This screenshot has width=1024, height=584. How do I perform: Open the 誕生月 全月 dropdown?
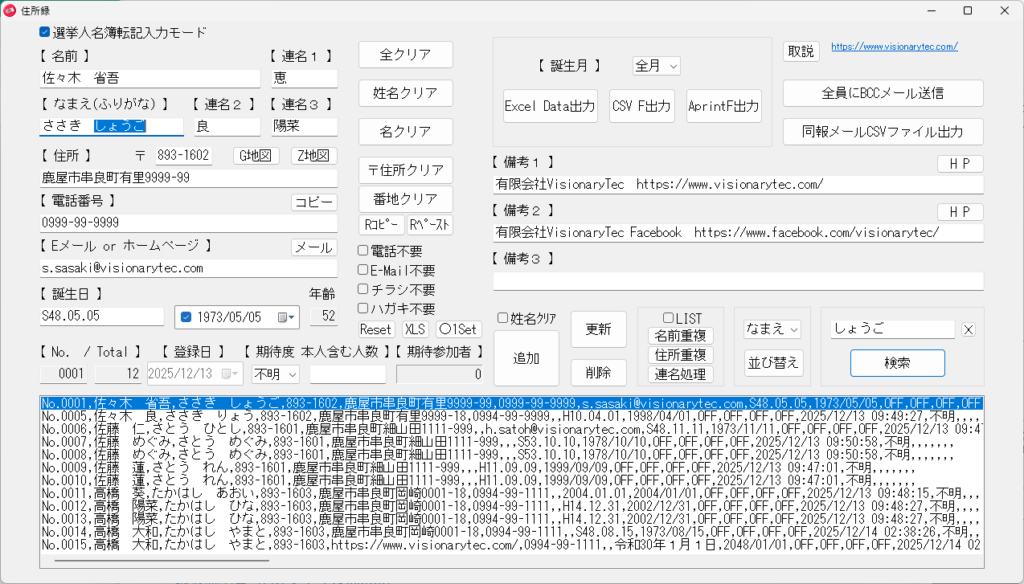[x=656, y=66]
